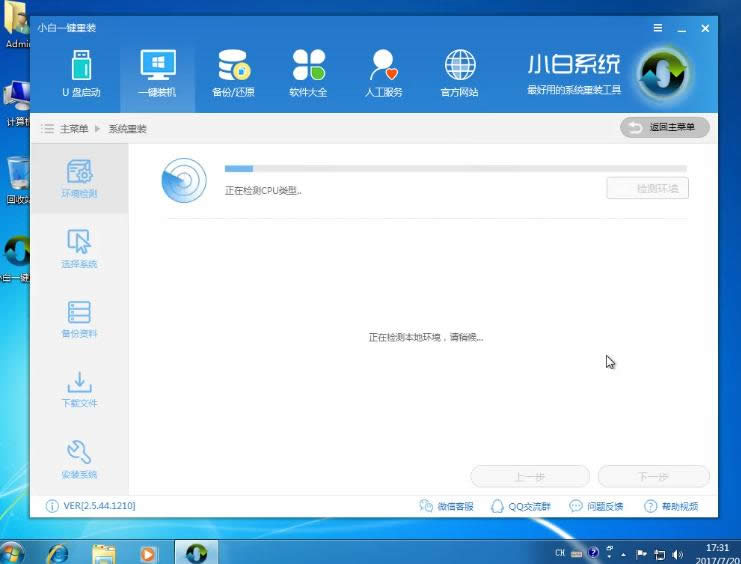Switch to the 下载文件 sidebar step
This screenshot has height=564, width=741.
pyautogui.click(x=79, y=389)
